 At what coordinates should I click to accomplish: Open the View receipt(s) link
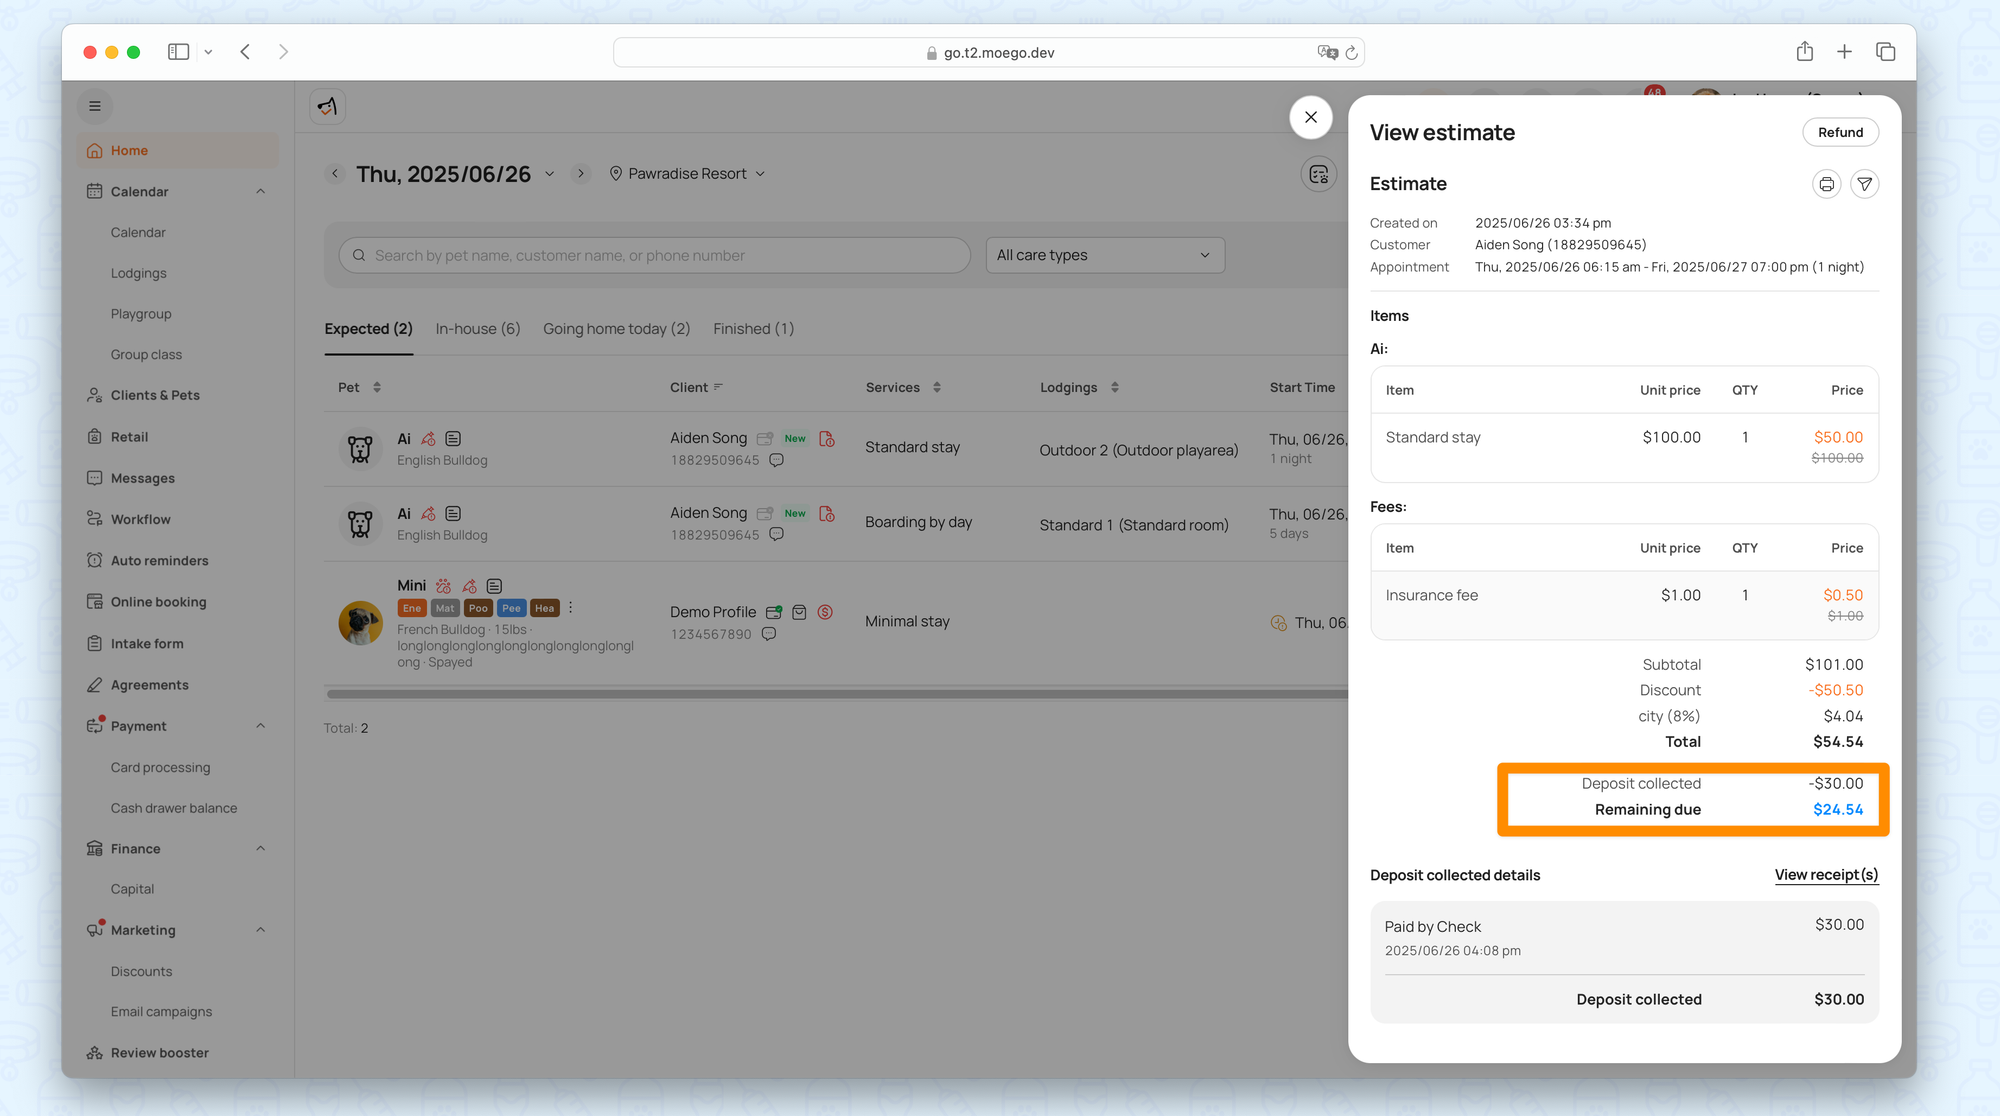[x=1826, y=875]
